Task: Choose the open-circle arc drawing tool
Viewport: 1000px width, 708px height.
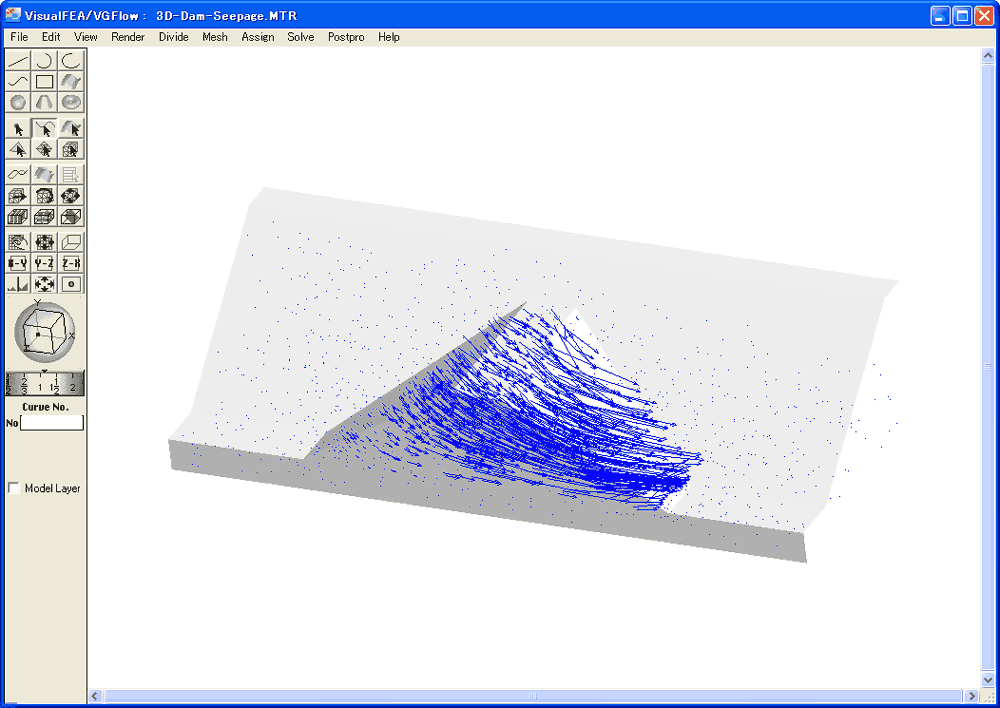Action: click(71, 61)
